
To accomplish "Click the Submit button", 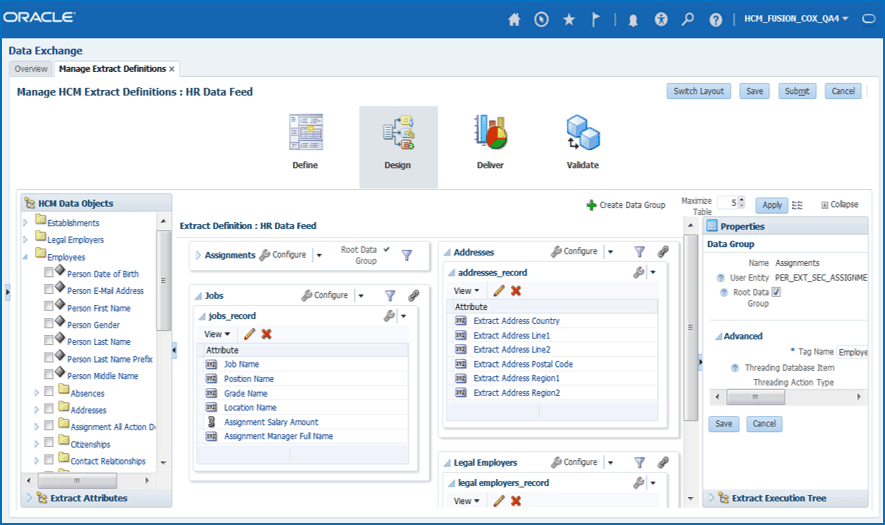I will click(797, 91).
